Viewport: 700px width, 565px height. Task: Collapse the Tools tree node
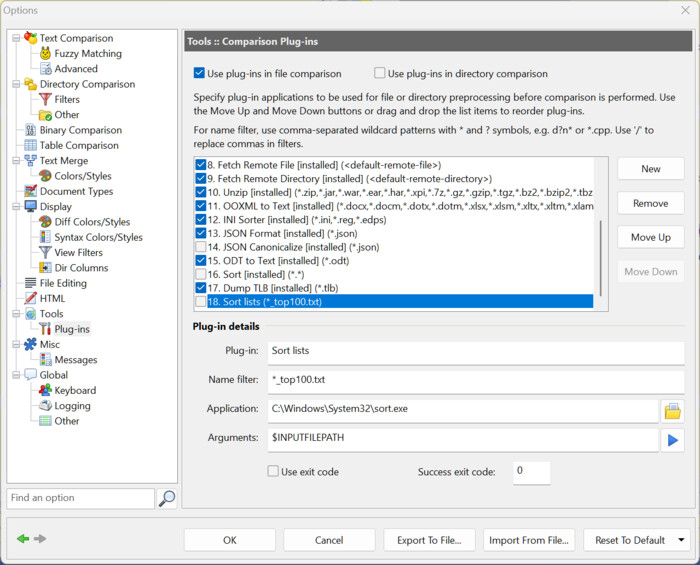click(x=16, y=314)
